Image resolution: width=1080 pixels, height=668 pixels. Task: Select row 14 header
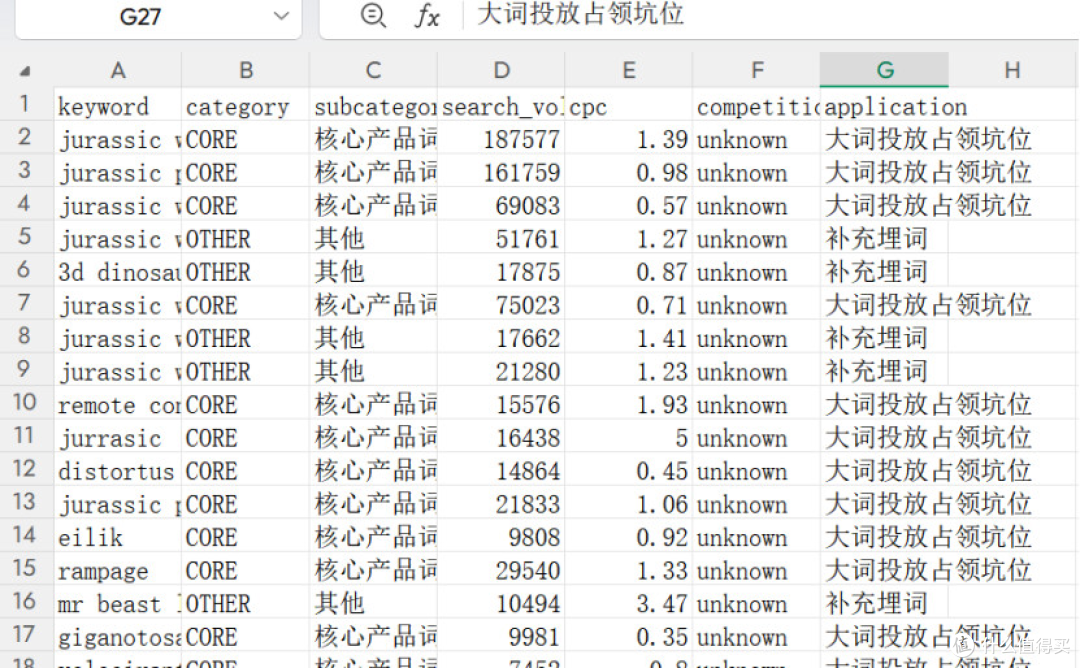(25, 535)
